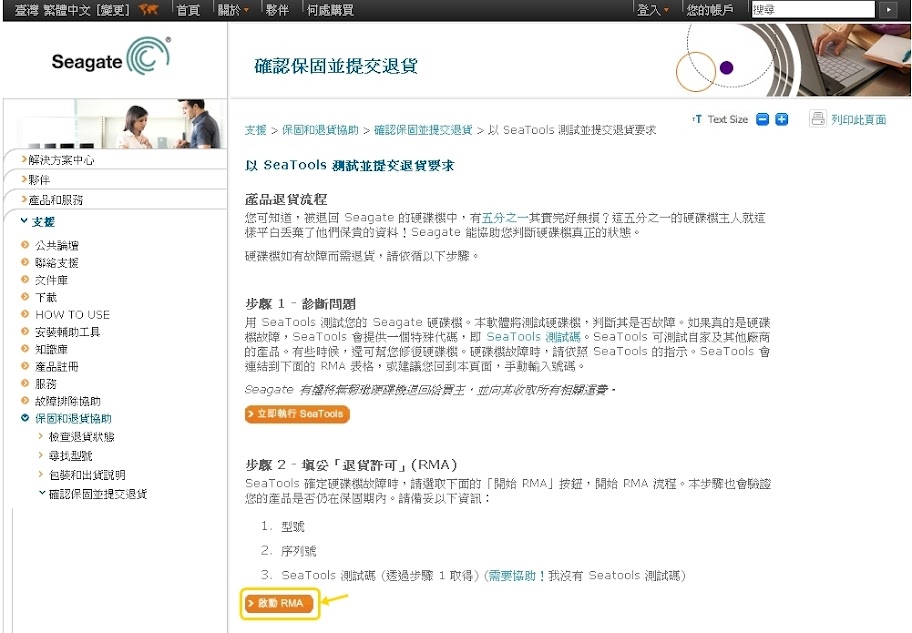This screenshot has width=912, height=633.
Task: Open 您的帳戶 in top navigation
Action: click(710, 10)
